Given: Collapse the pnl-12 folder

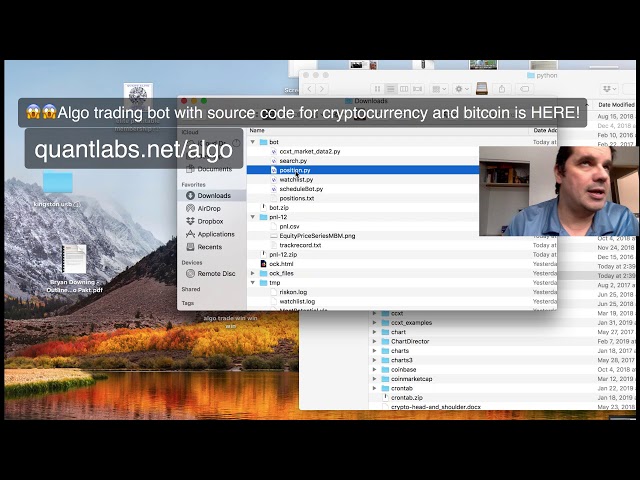Looking at the screenshot, I should click(253, 217).
